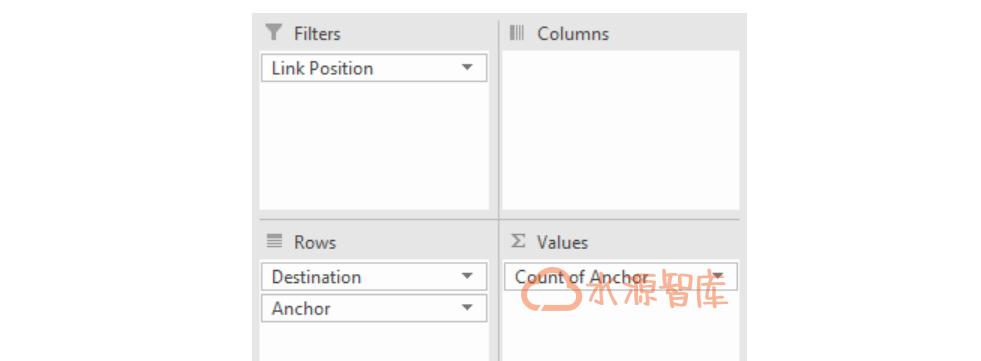Open the Anchor field dropdown arrow
The width and height of the screenshot is (981, 361).
coord(467,308)
